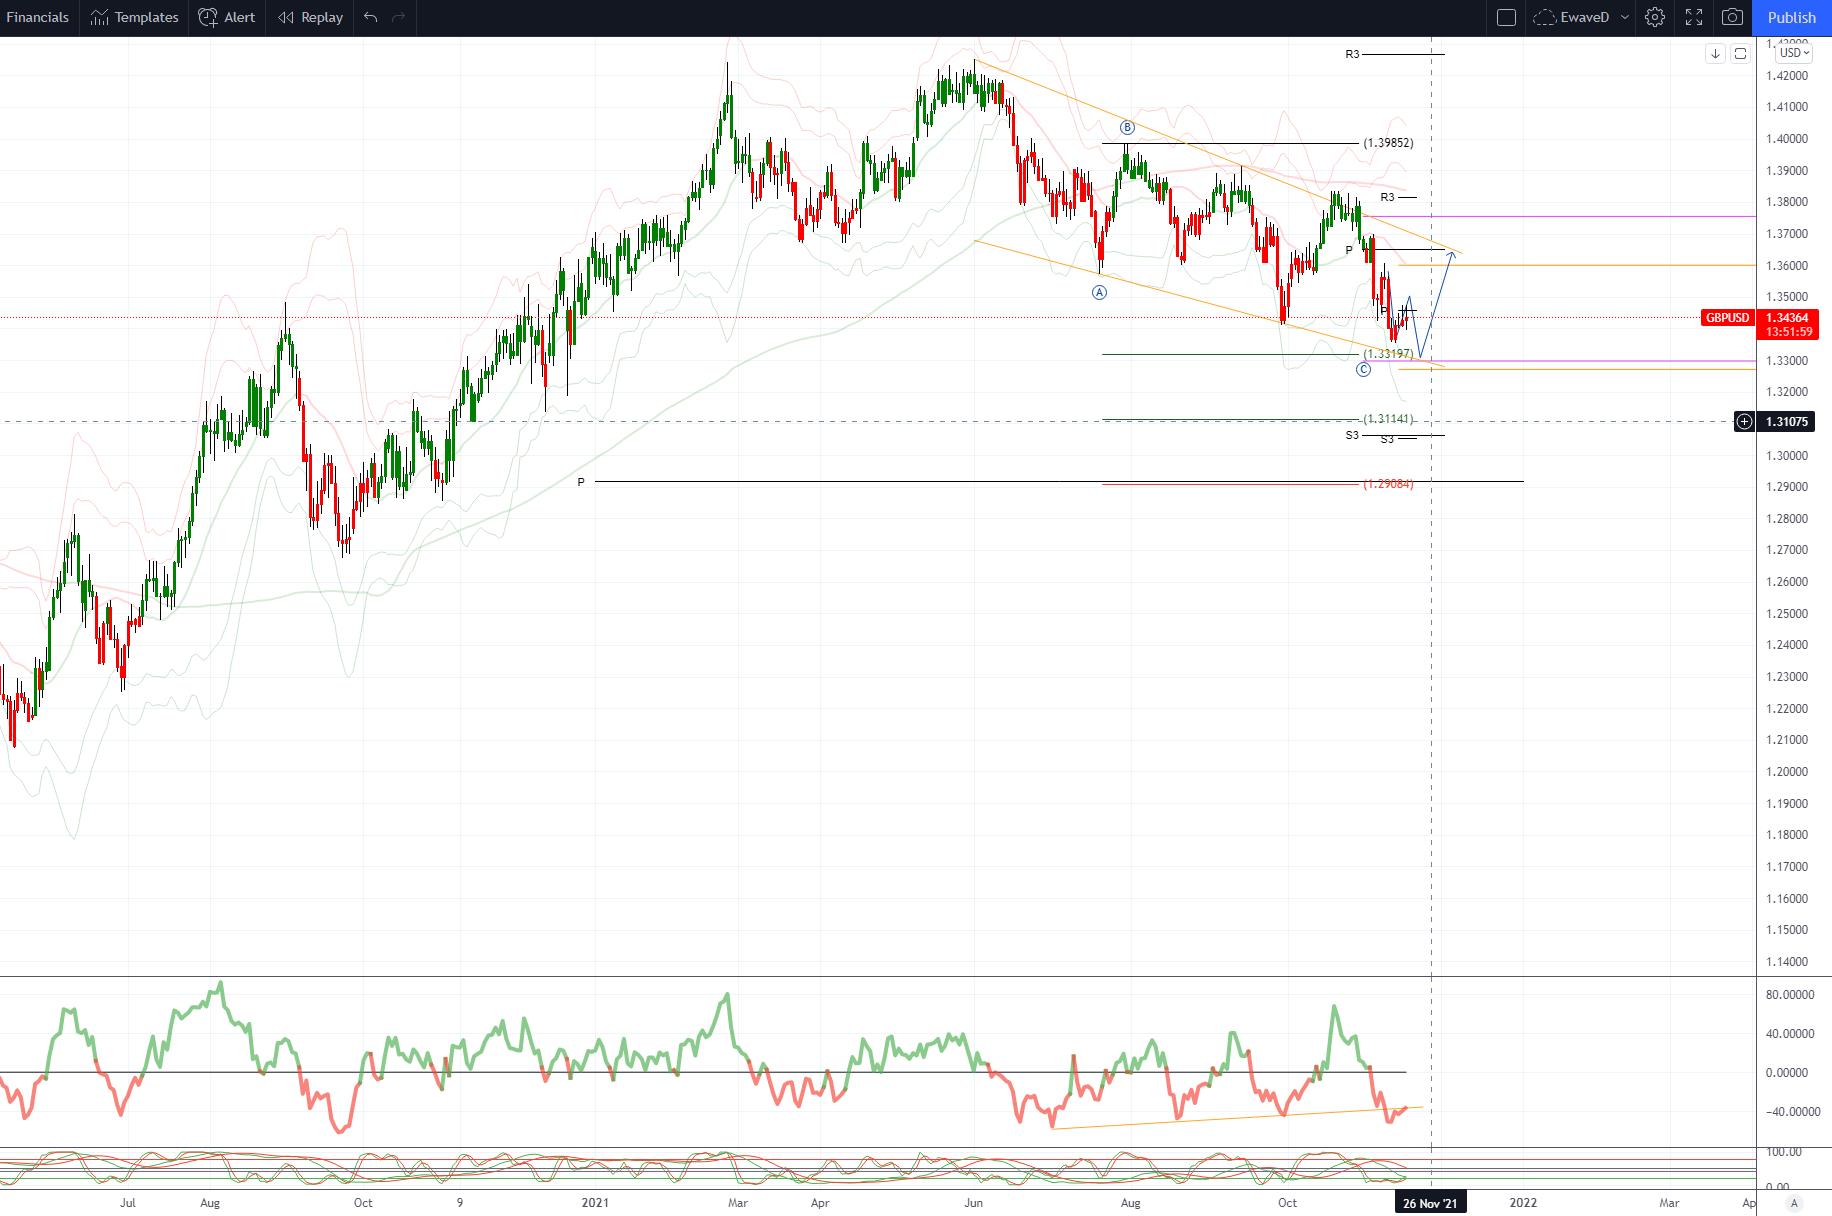
Task: Undo the last chart action
Action: (x=371, y=17)
